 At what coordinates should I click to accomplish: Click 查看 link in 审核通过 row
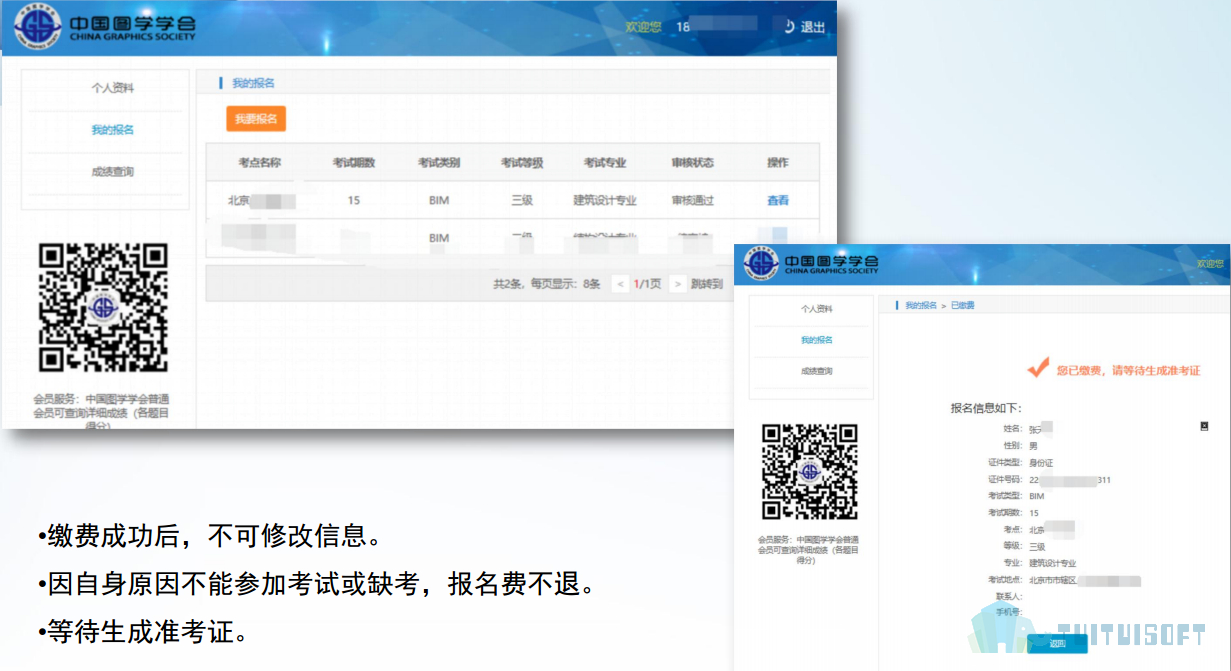coord(778,200)
